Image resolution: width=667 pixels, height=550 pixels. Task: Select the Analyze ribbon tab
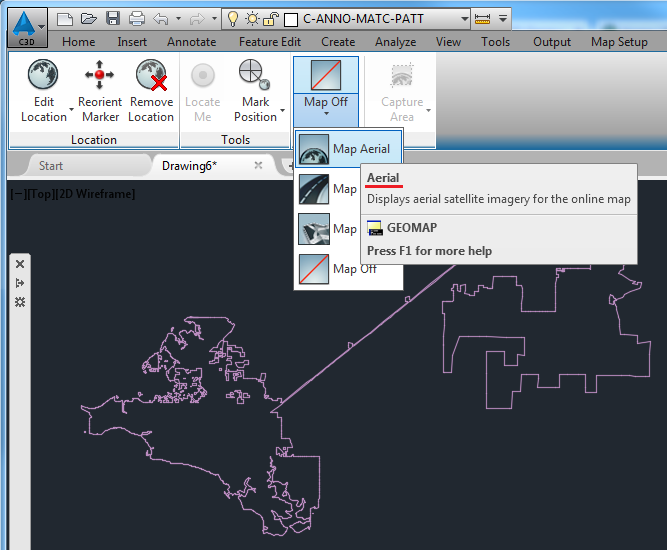(x=396, y=42)
